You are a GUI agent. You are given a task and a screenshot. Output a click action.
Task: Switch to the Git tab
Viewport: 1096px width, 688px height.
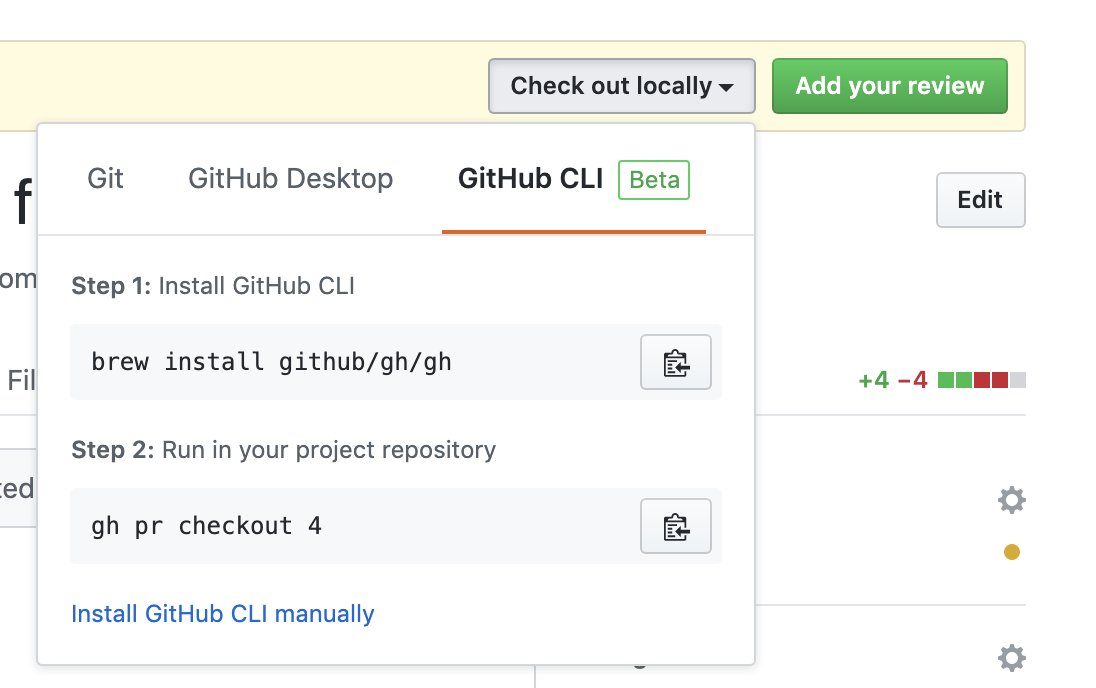(x=105, y=179)
